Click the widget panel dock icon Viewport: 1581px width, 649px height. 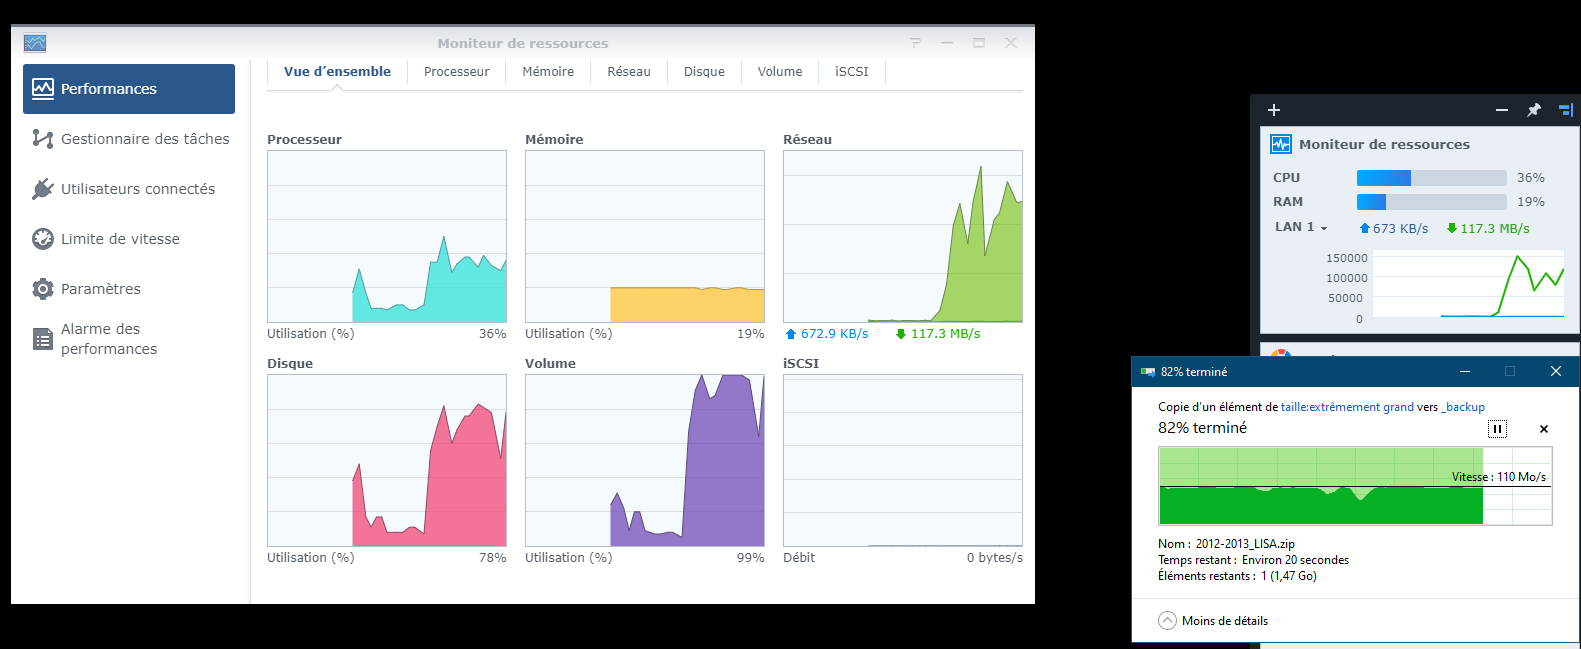coord(1565,110)
